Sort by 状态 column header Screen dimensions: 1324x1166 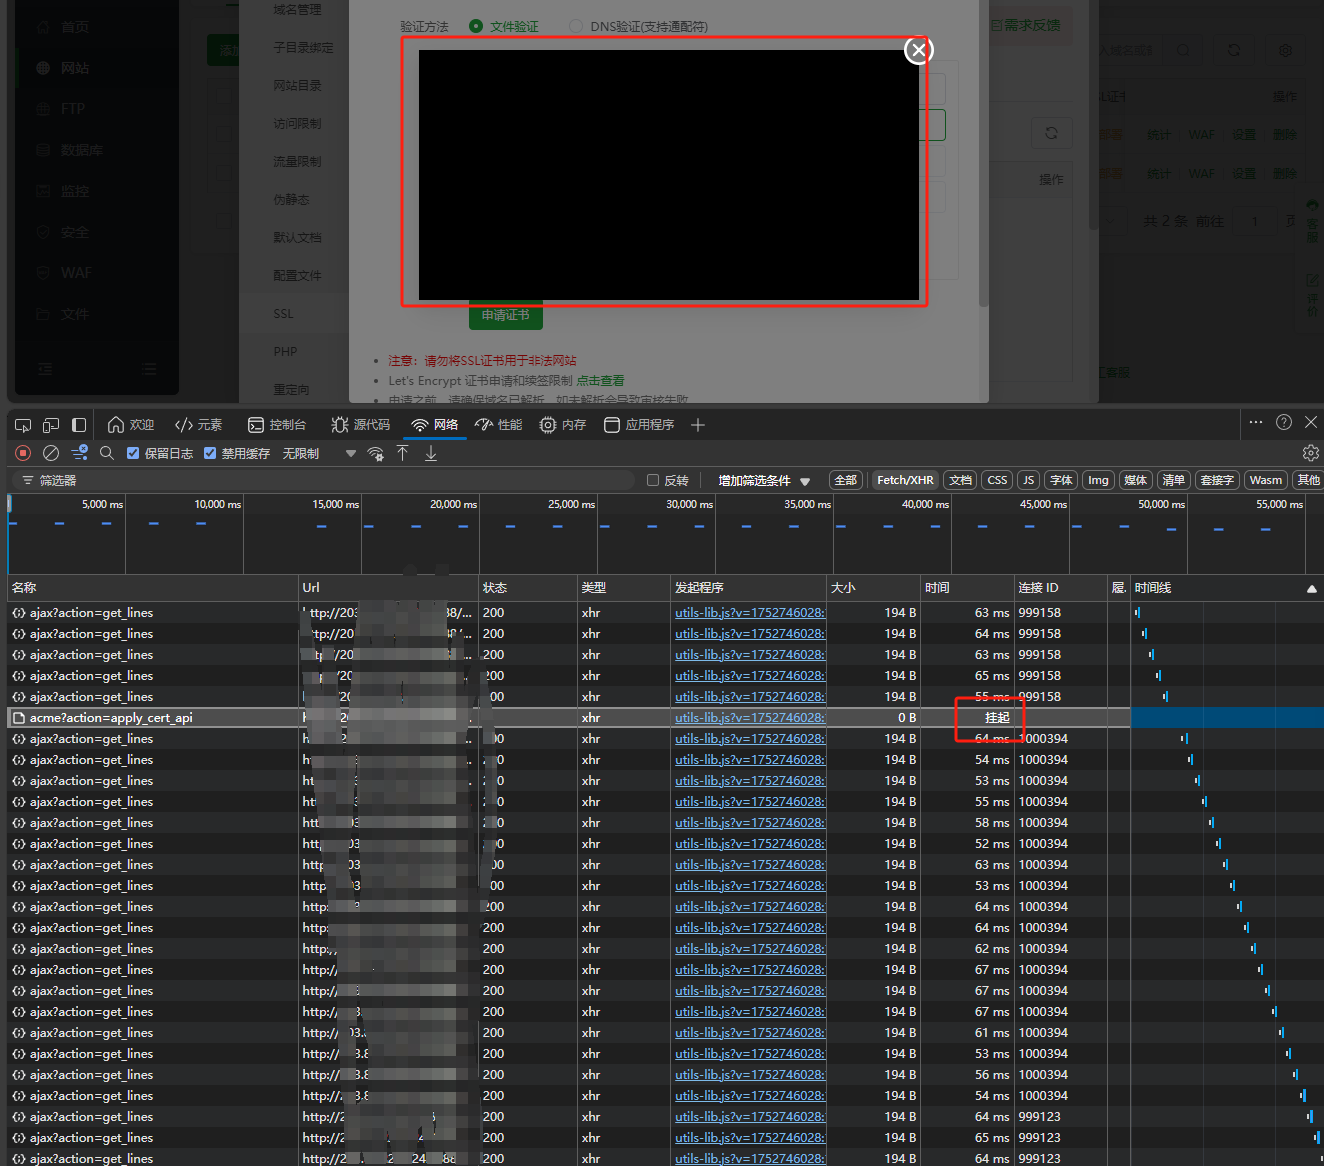pos(528,588)
